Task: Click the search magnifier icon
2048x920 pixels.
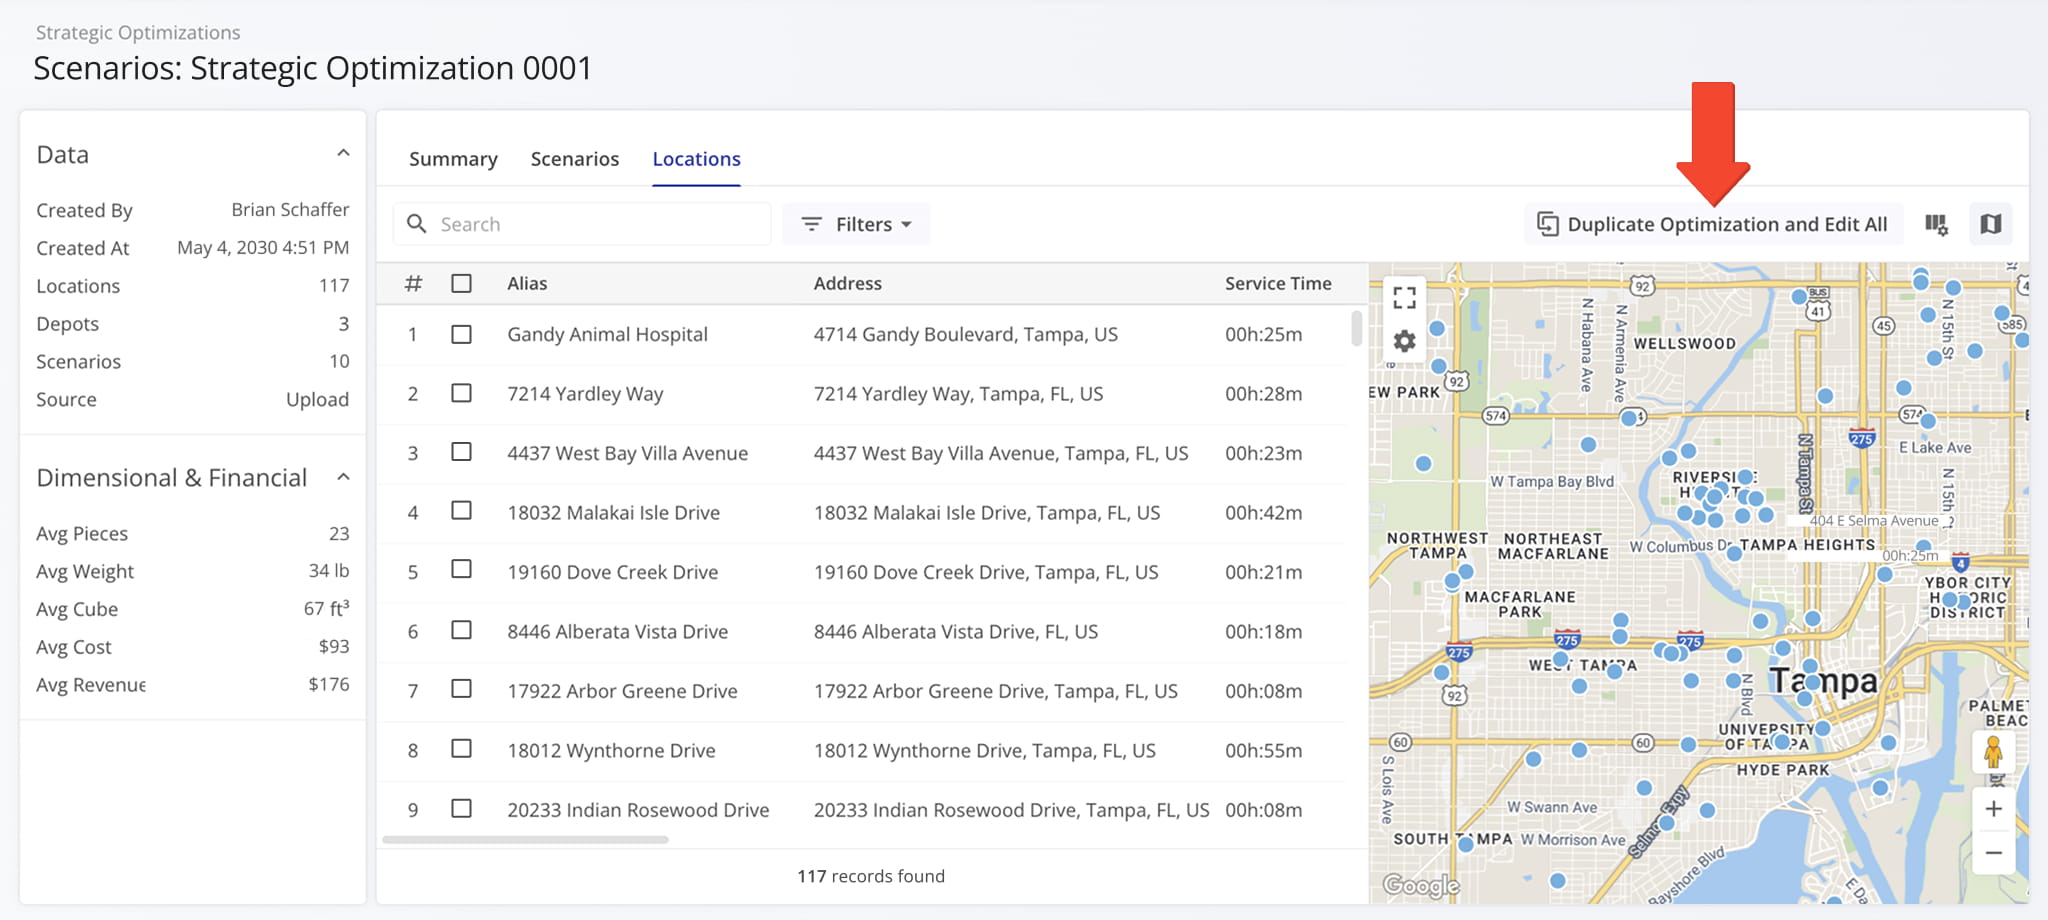Action: tap(417, 224)
